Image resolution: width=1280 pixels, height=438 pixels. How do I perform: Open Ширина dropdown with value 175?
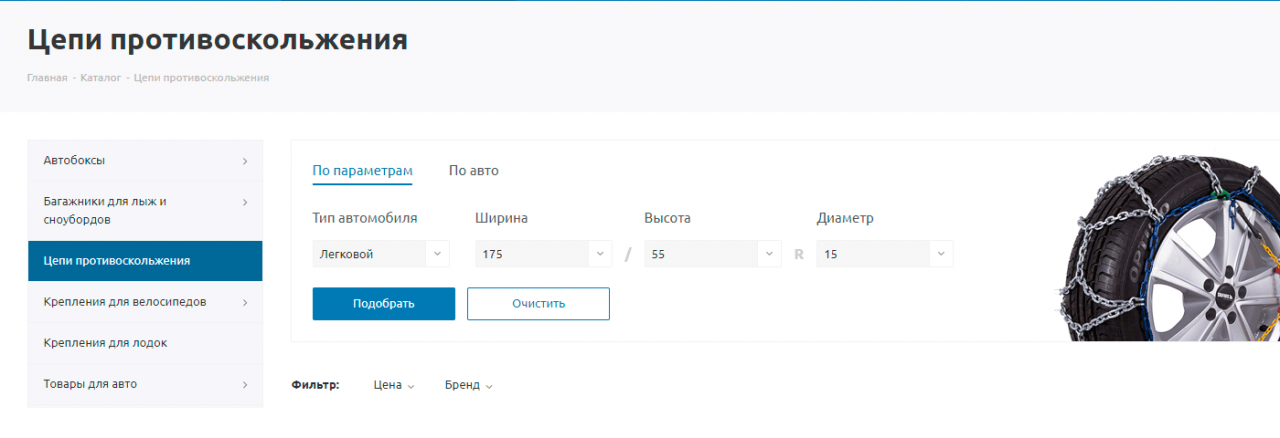click(544, 254)
